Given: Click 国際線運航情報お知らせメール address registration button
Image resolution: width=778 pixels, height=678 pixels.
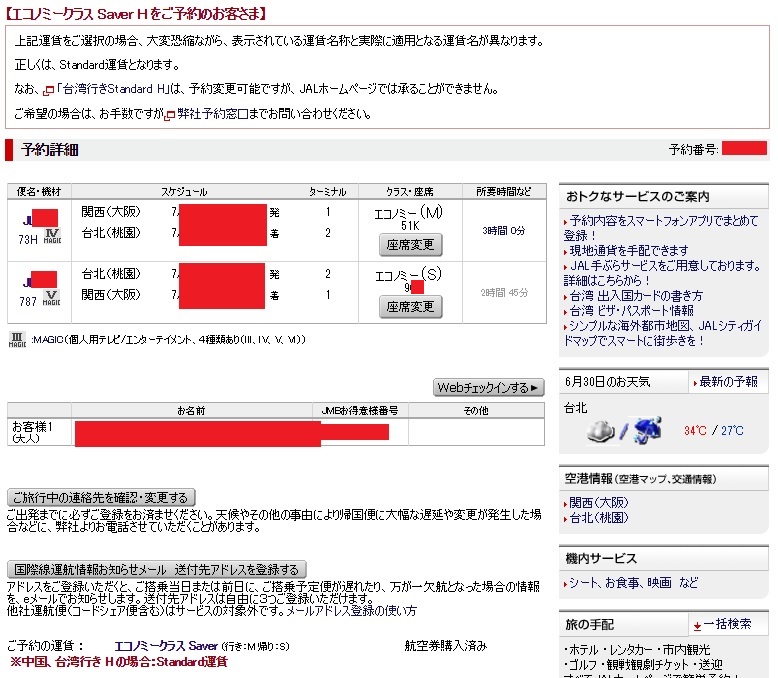Looking at the screenshot, I should coord(157,569).
